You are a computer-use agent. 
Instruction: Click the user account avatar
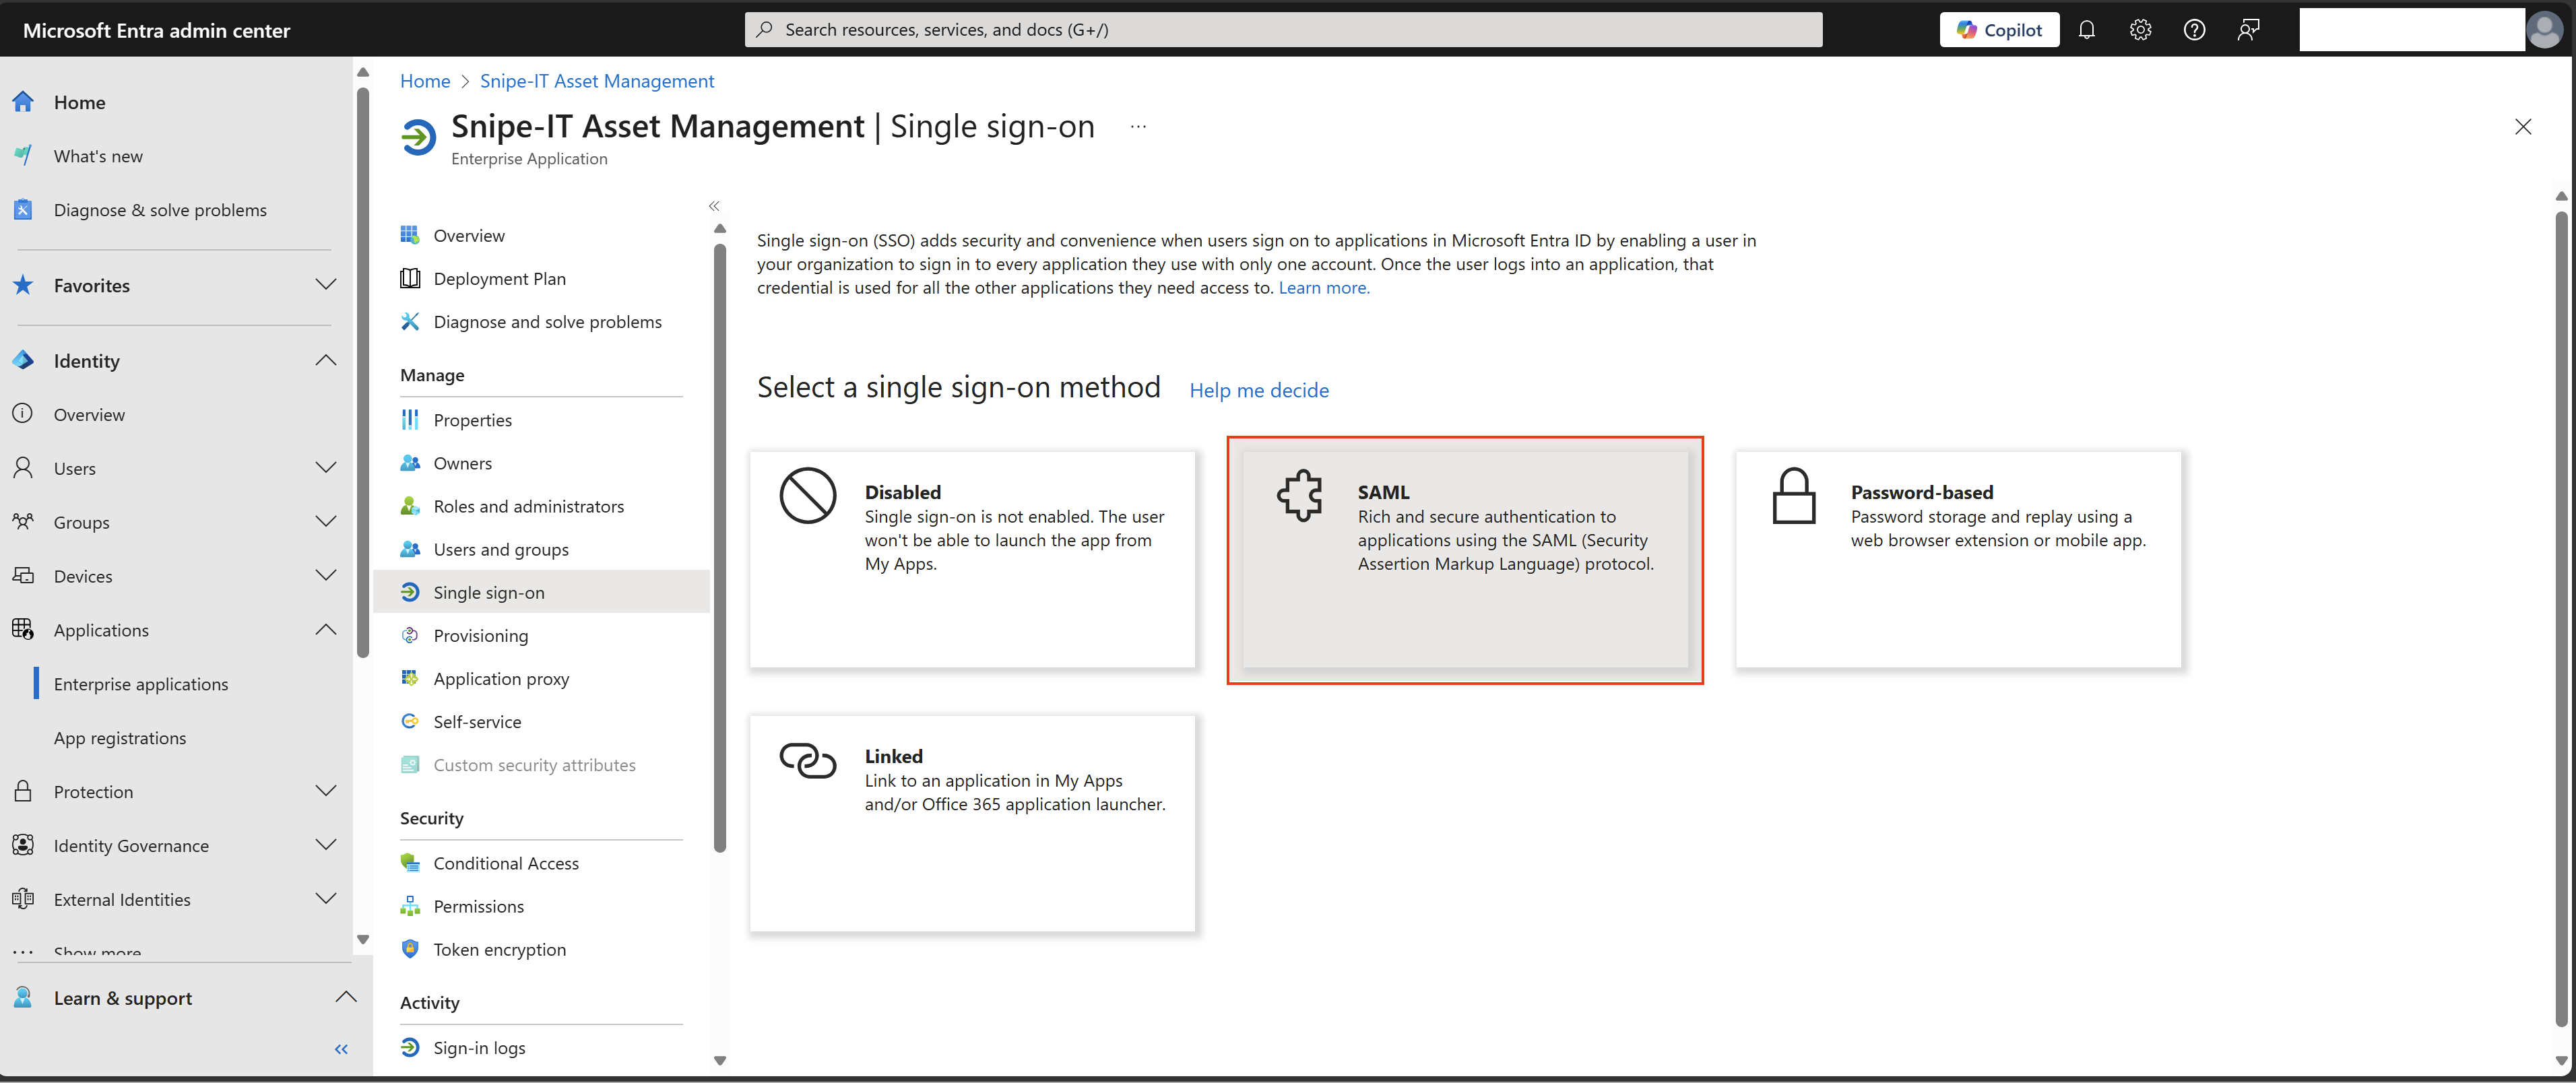(x=2544, y=30)
